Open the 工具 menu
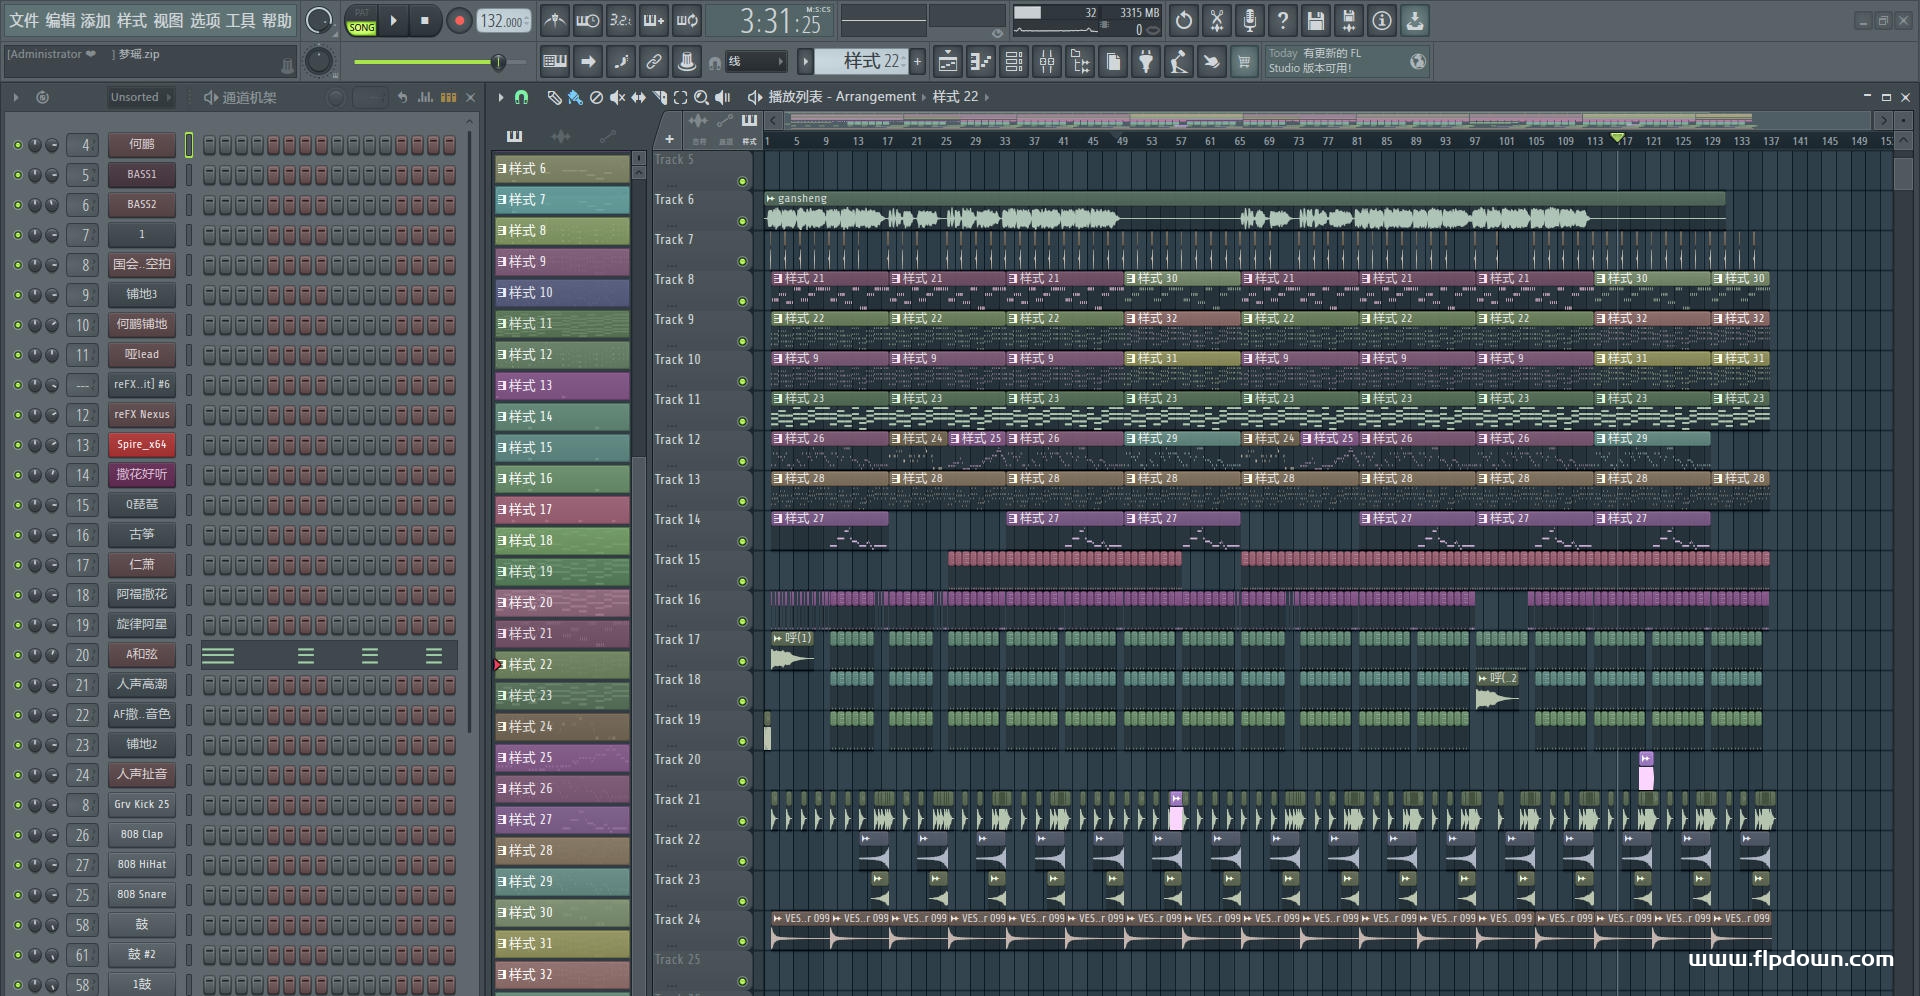This screenshot has width=1920, height=996. tap(241, 20)
